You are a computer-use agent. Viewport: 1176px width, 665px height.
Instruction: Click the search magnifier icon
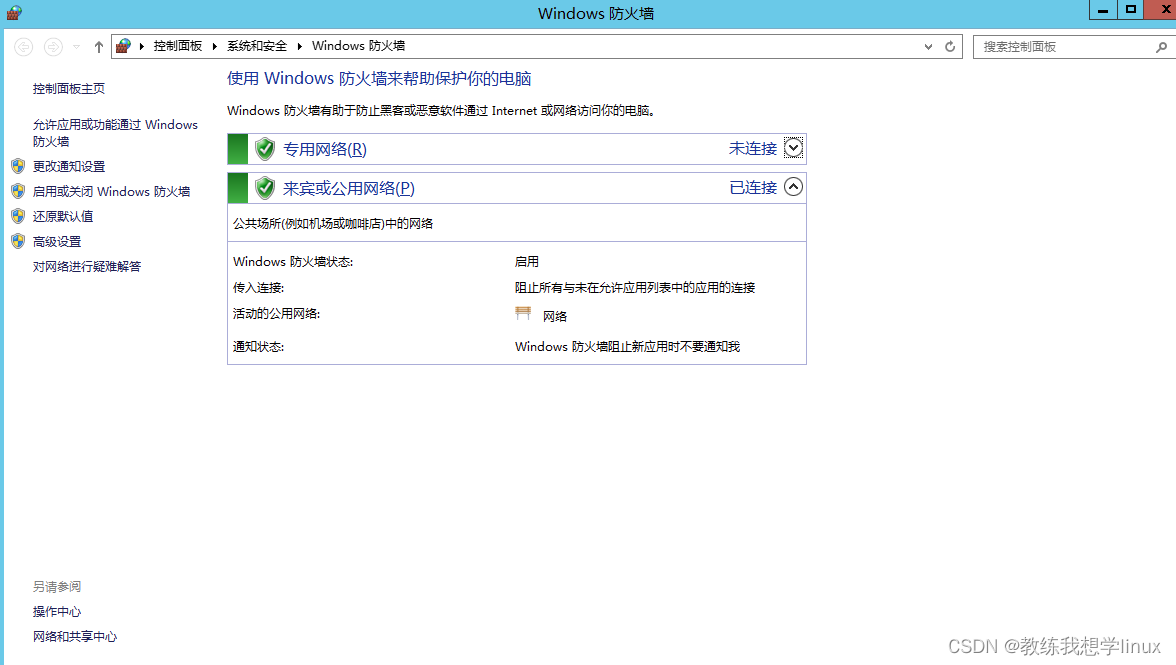coord(1161,46)
